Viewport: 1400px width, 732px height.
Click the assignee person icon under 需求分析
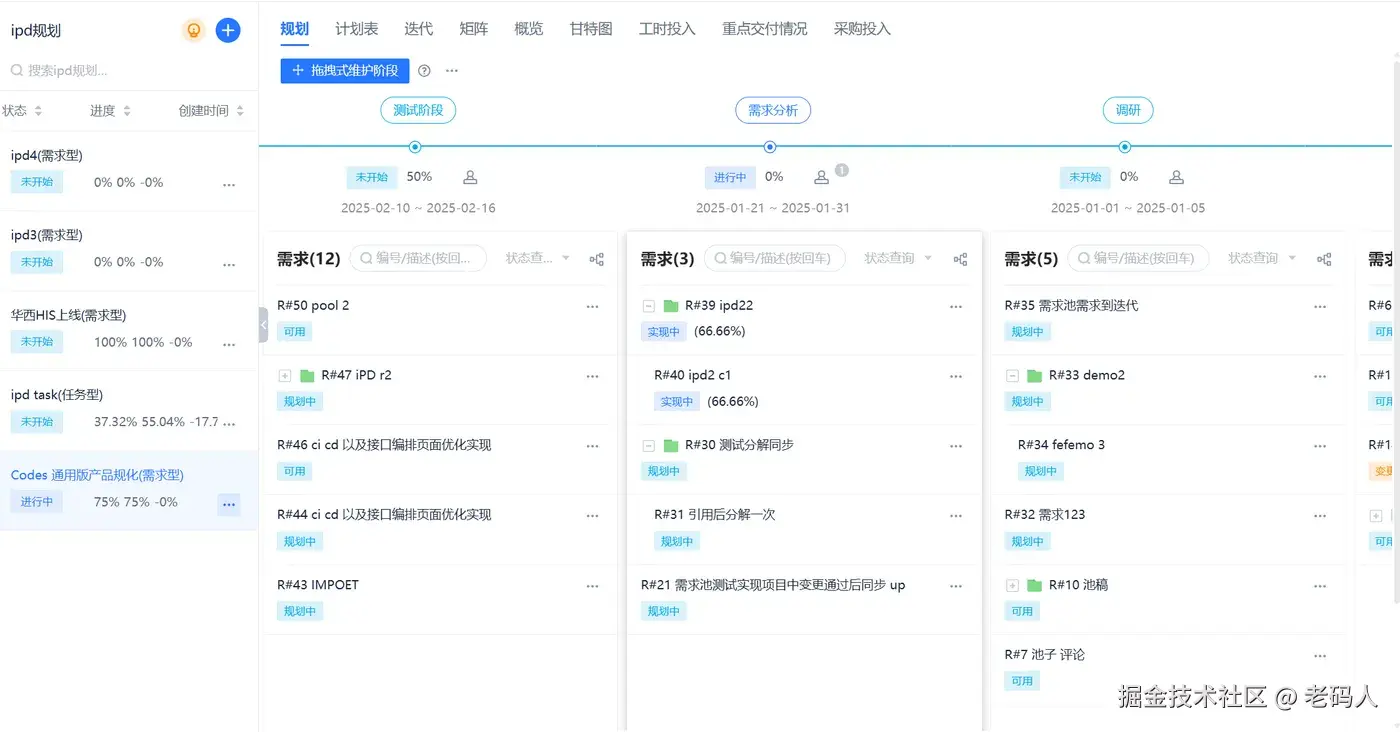[x=822, y=177]
